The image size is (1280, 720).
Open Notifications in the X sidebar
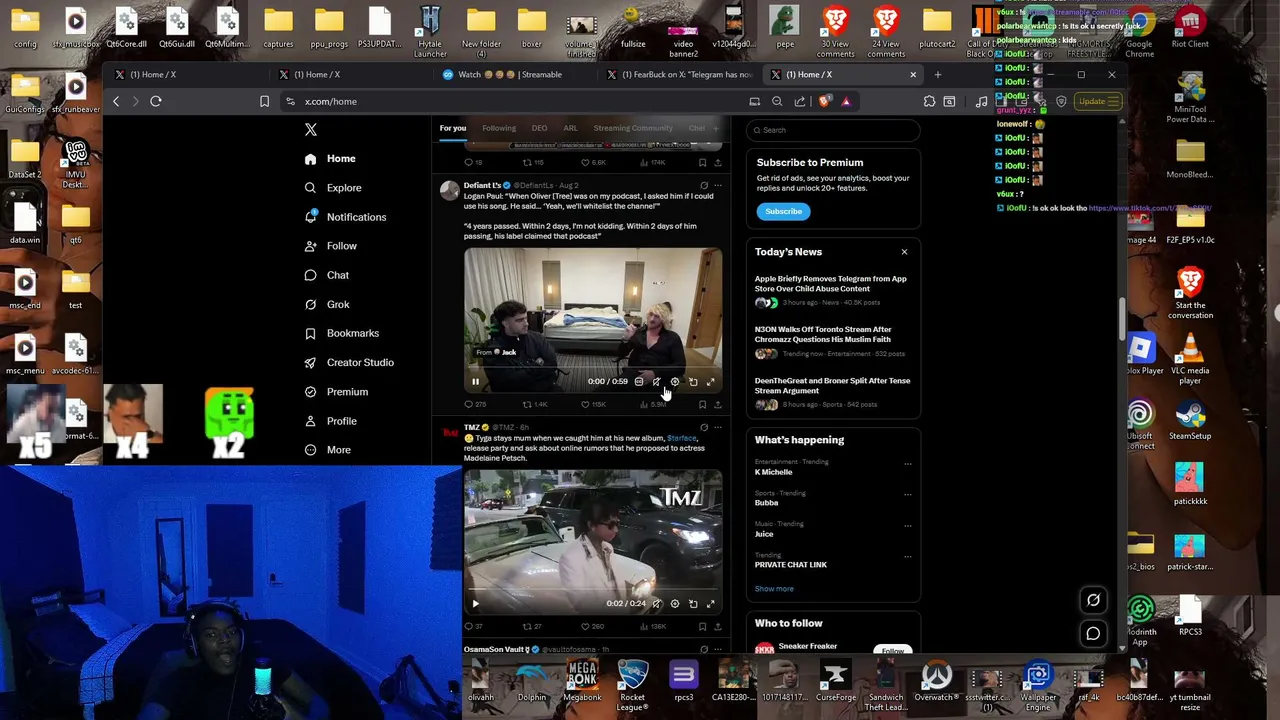pos(346,217)
